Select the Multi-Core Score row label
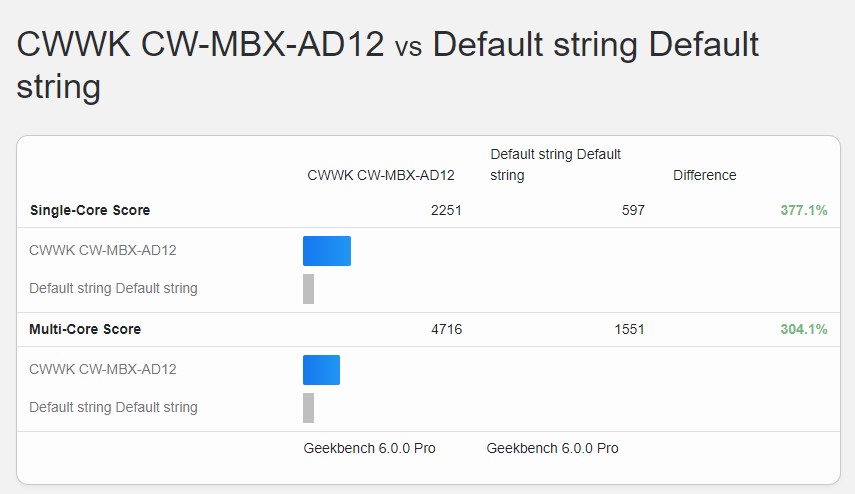 (x=85, y=329)
